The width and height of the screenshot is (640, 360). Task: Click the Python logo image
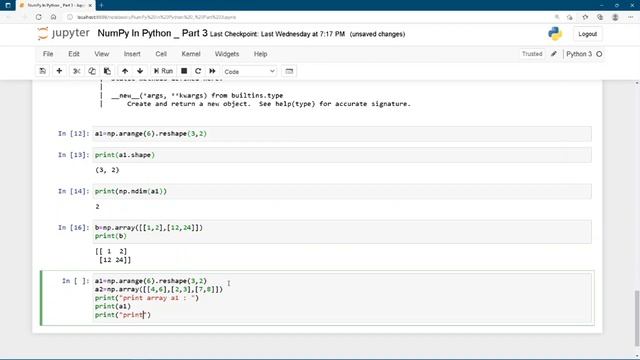(555, 33)
